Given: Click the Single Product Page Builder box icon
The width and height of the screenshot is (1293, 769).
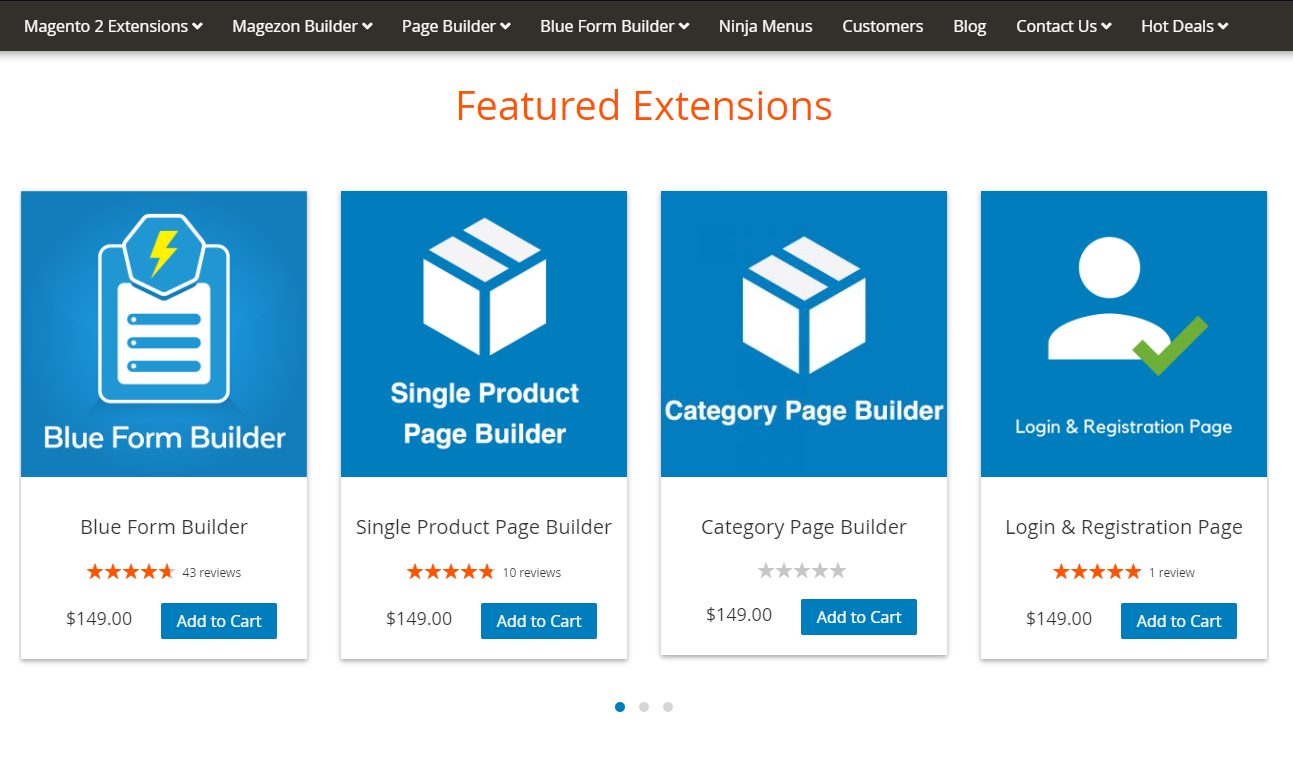Looking at the screenshot, I should 483,285.
